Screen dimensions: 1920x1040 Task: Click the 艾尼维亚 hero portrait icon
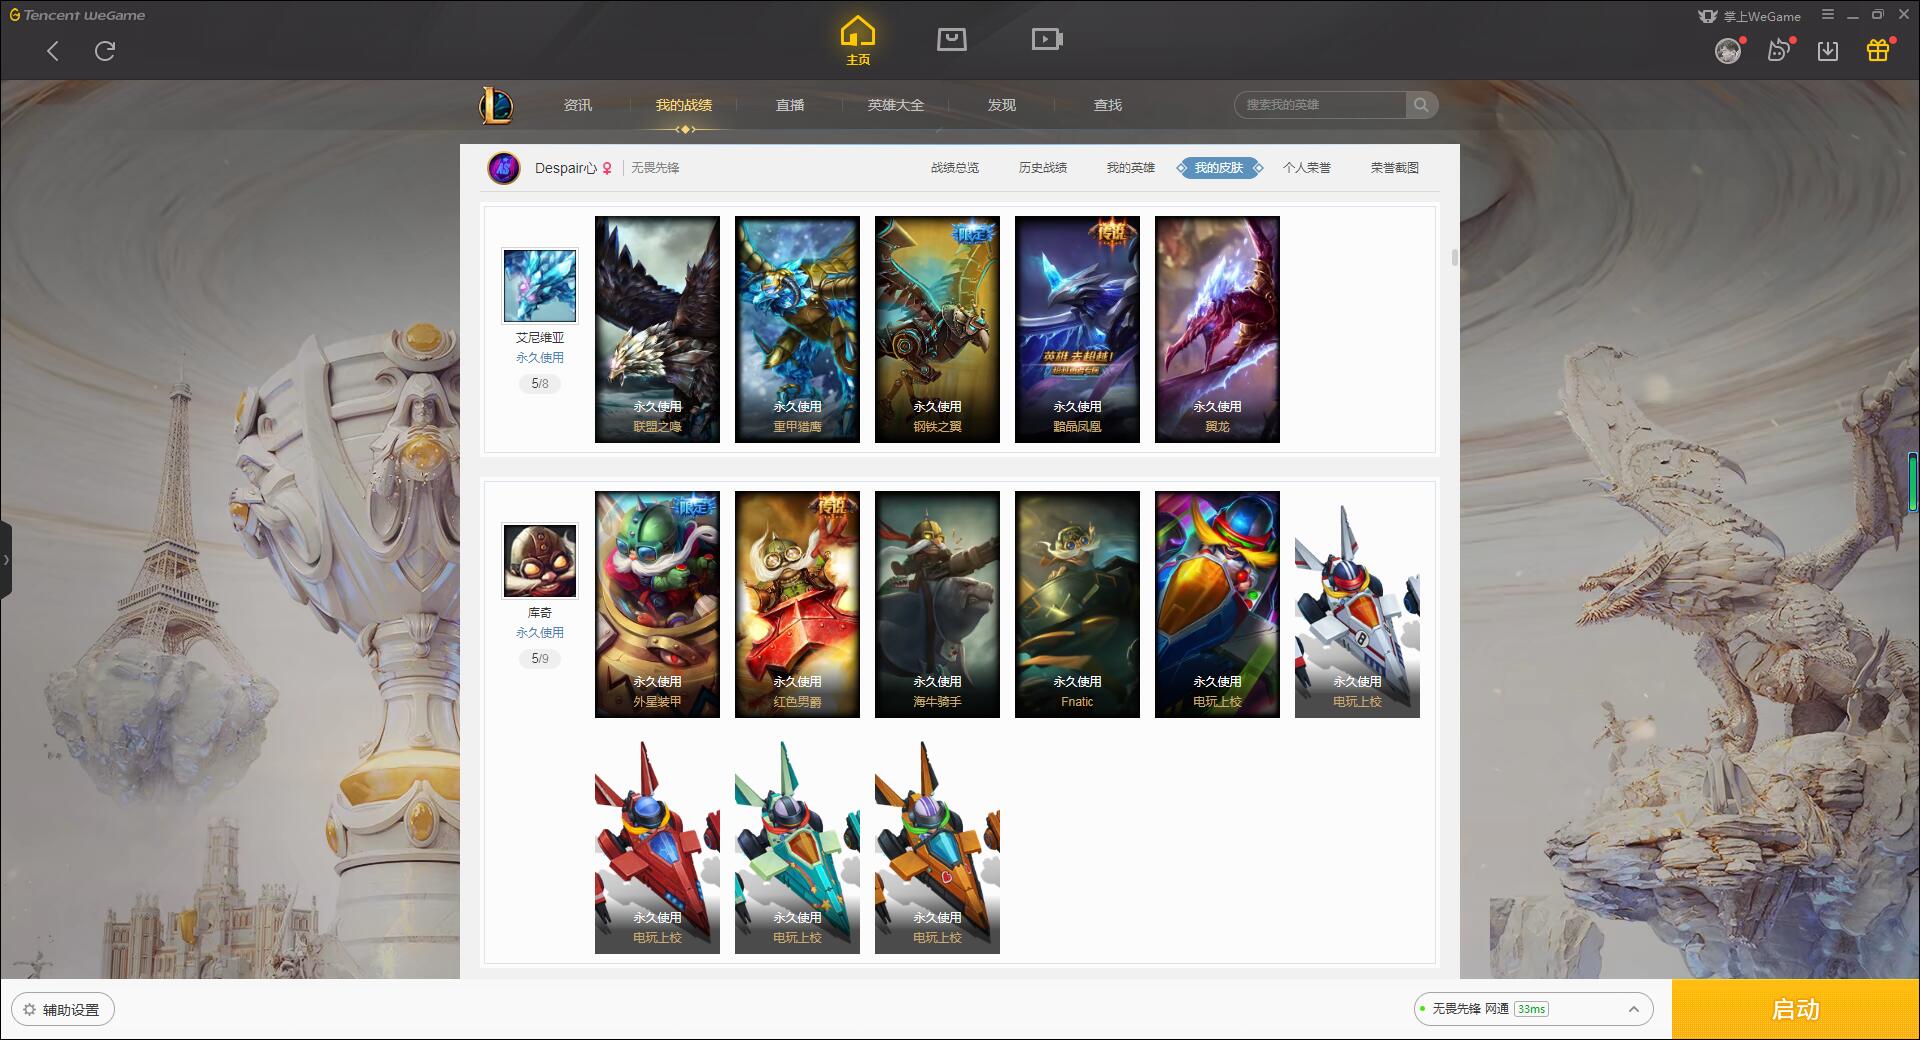tap(540, 286)
